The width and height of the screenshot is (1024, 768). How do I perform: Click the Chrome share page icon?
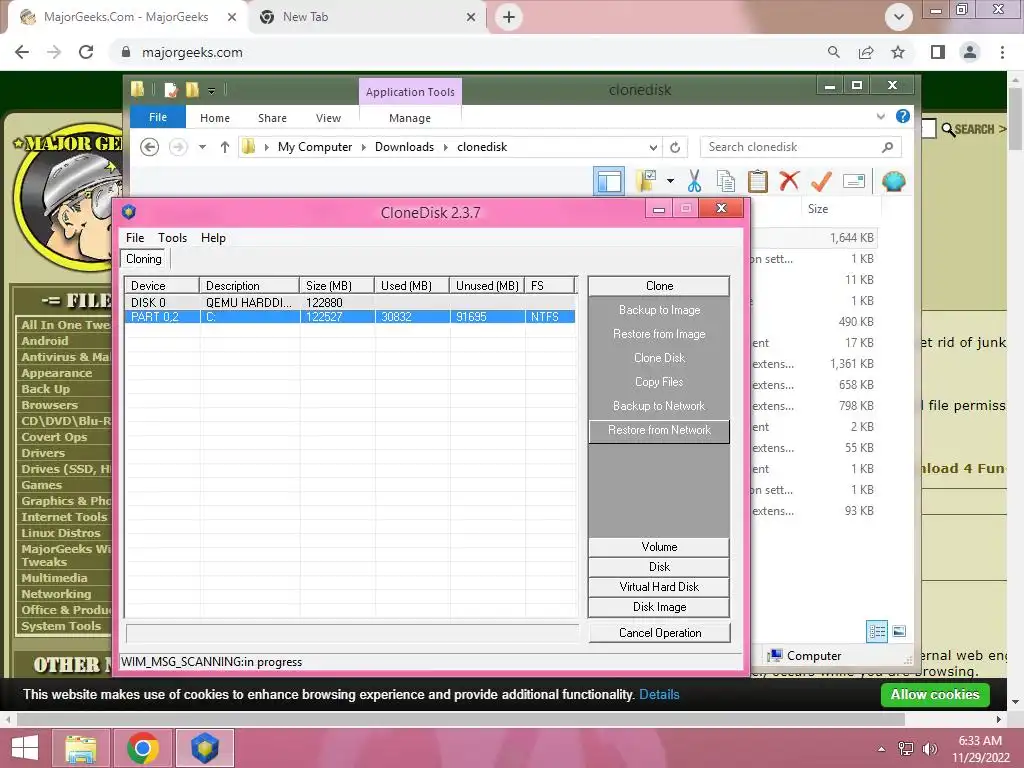pyautogui.click(x=866, y=52)
